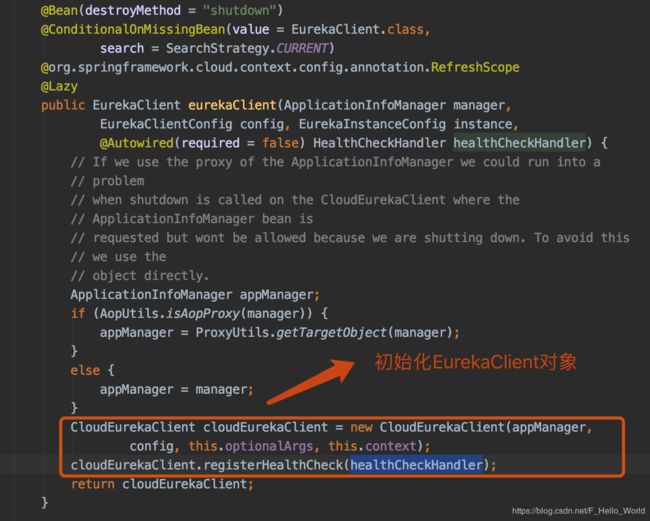The image size is (650, 521).
Task: Click the @Lazy annotation
Action: 59,86
